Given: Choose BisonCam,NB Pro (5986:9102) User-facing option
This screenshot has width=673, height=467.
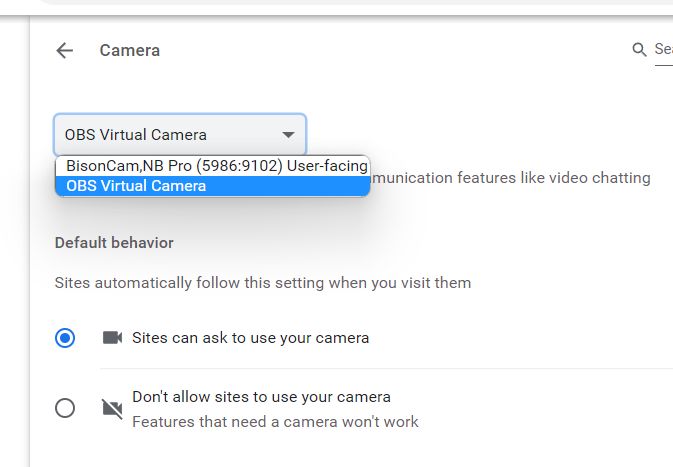Looking at the screenshot, I should 213,166.
